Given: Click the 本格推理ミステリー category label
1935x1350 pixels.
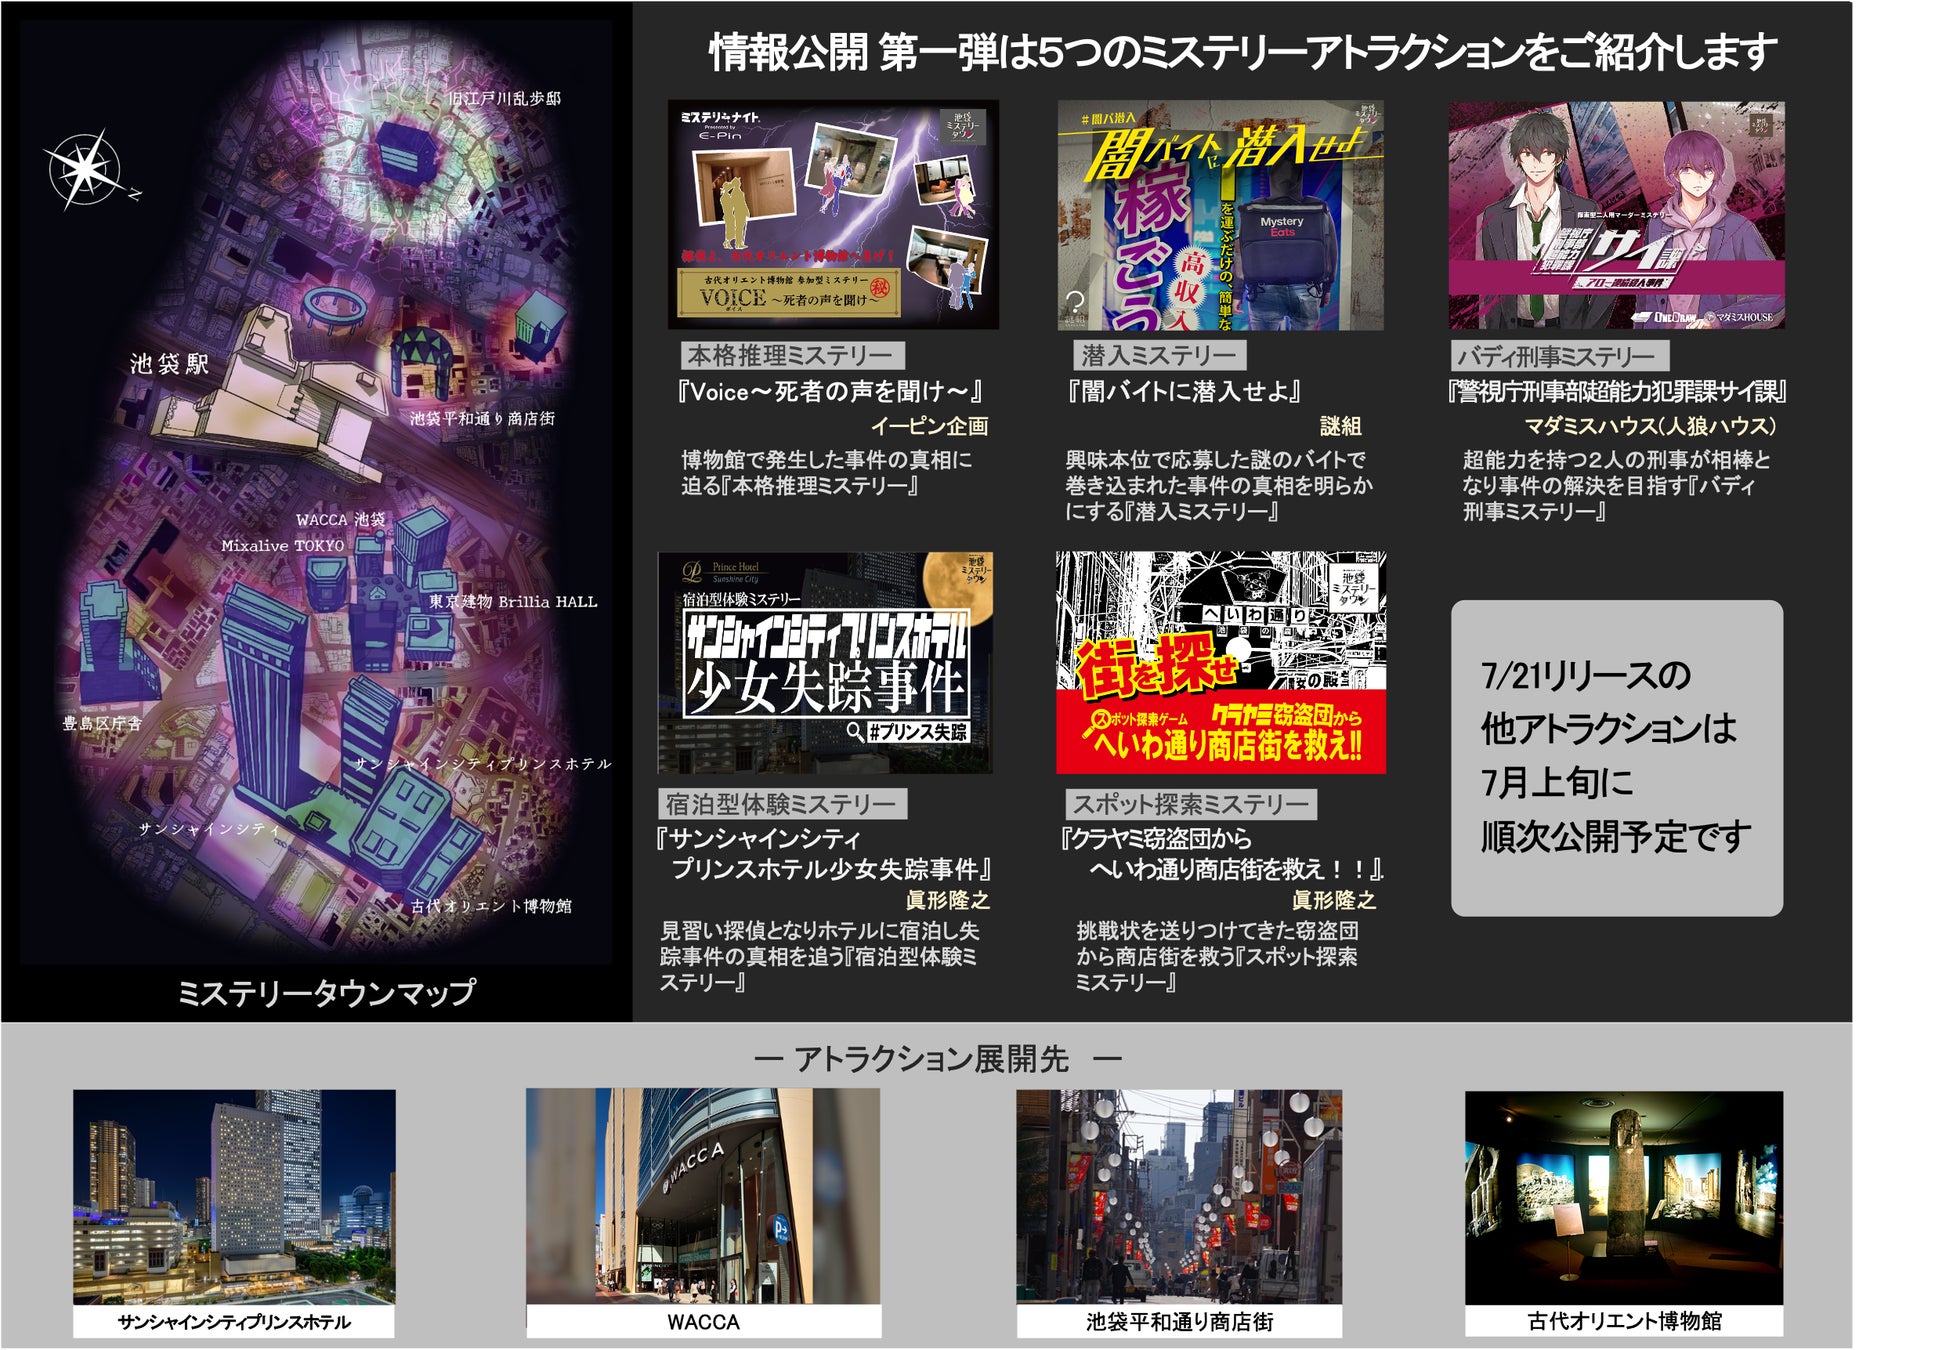Looking at the screenshot, I should [x=791, y=356].
